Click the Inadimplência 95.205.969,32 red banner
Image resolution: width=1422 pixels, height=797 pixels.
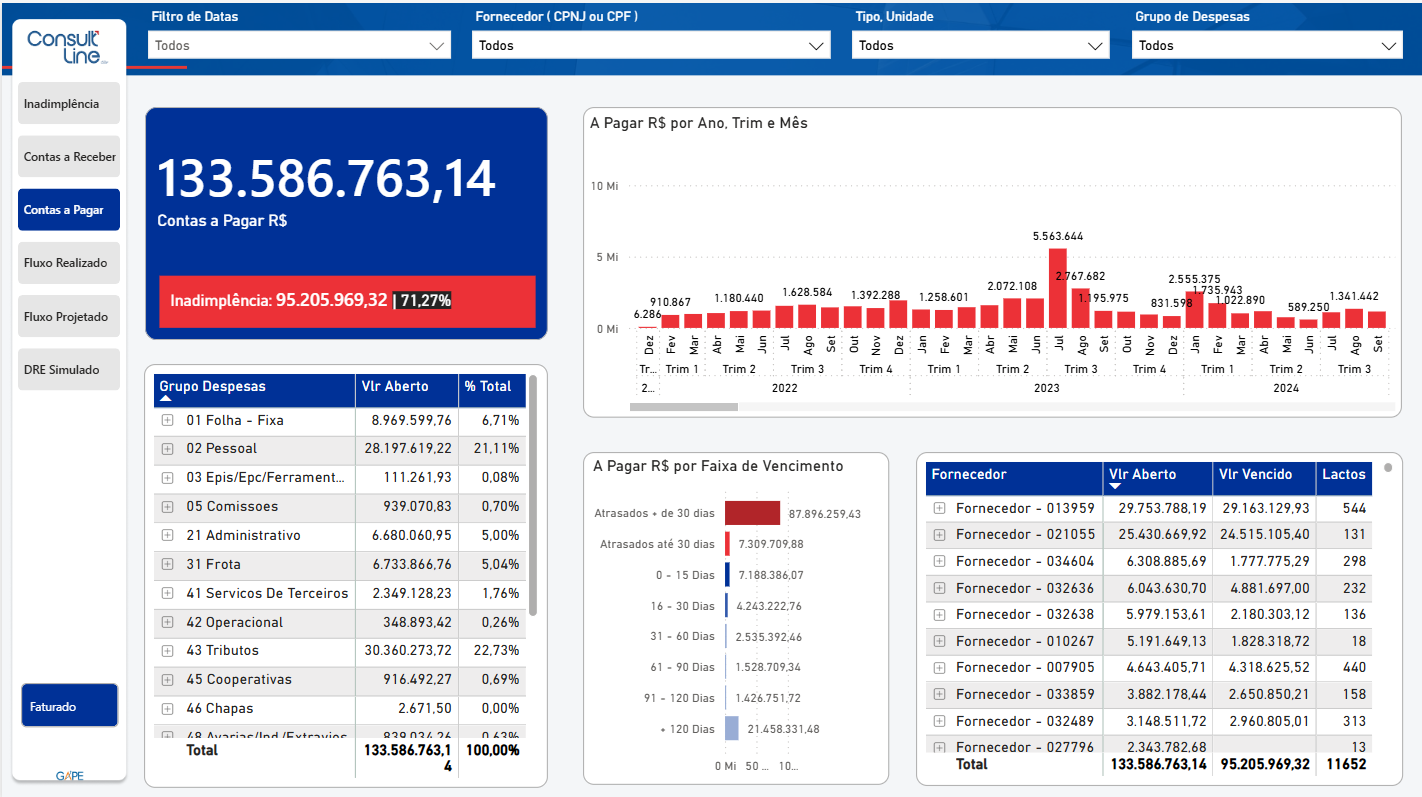[x=347, y=300]
